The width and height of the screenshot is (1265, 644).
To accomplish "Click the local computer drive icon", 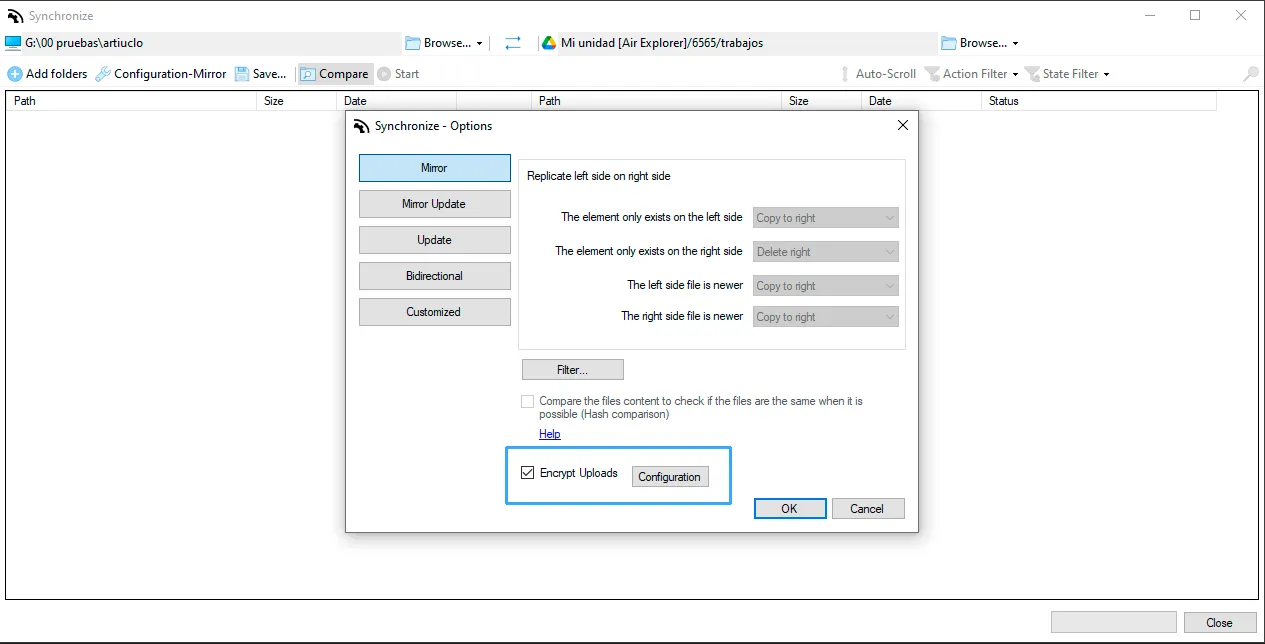I will click(13, 43).
